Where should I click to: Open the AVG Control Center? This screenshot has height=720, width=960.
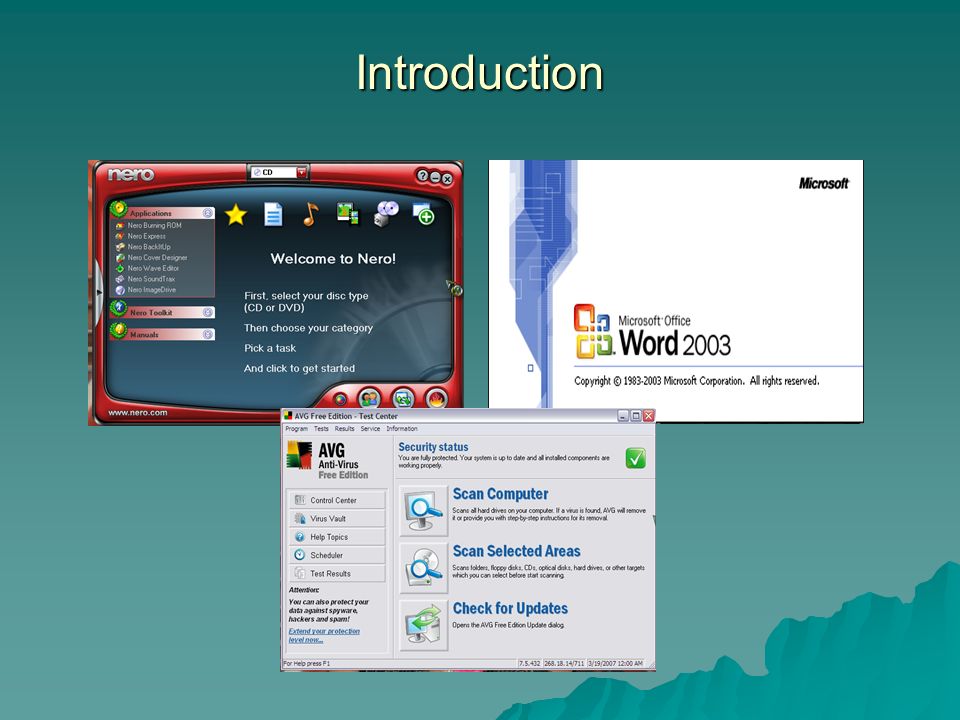pyautogui.click(x=337, y=500)
